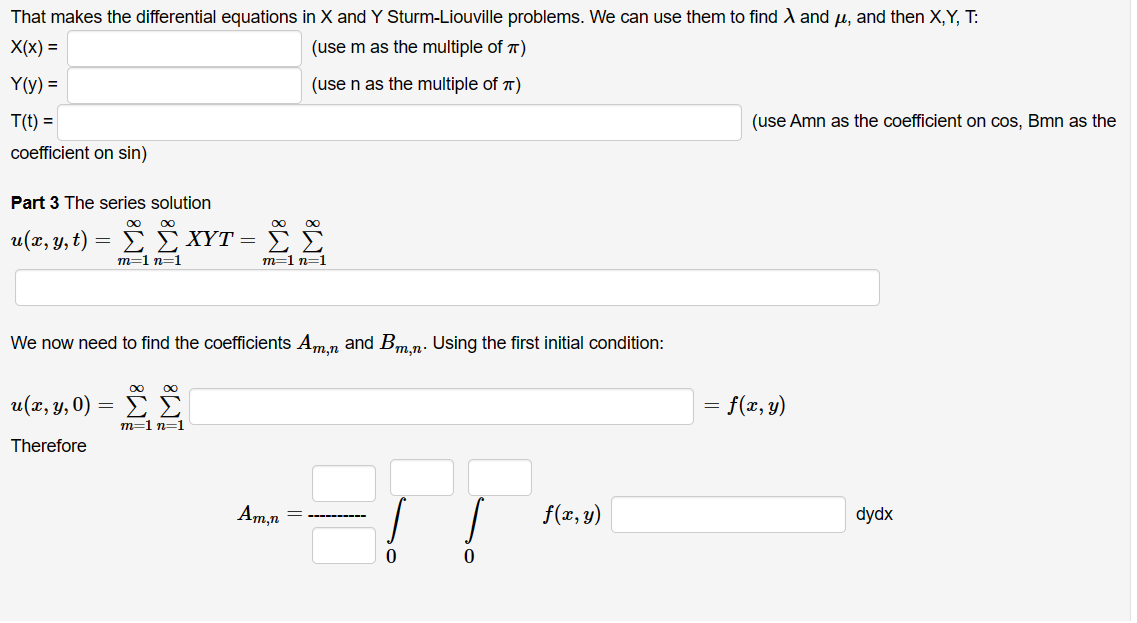
Task: Click the u(x,y,0) summand input box
Action: [442, 406]
